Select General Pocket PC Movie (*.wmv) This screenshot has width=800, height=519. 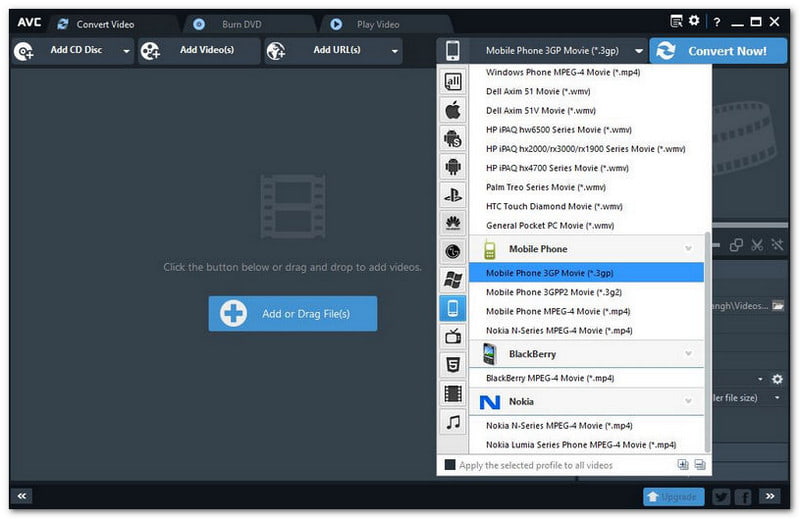pyautogui.click(x=587, y=225)
